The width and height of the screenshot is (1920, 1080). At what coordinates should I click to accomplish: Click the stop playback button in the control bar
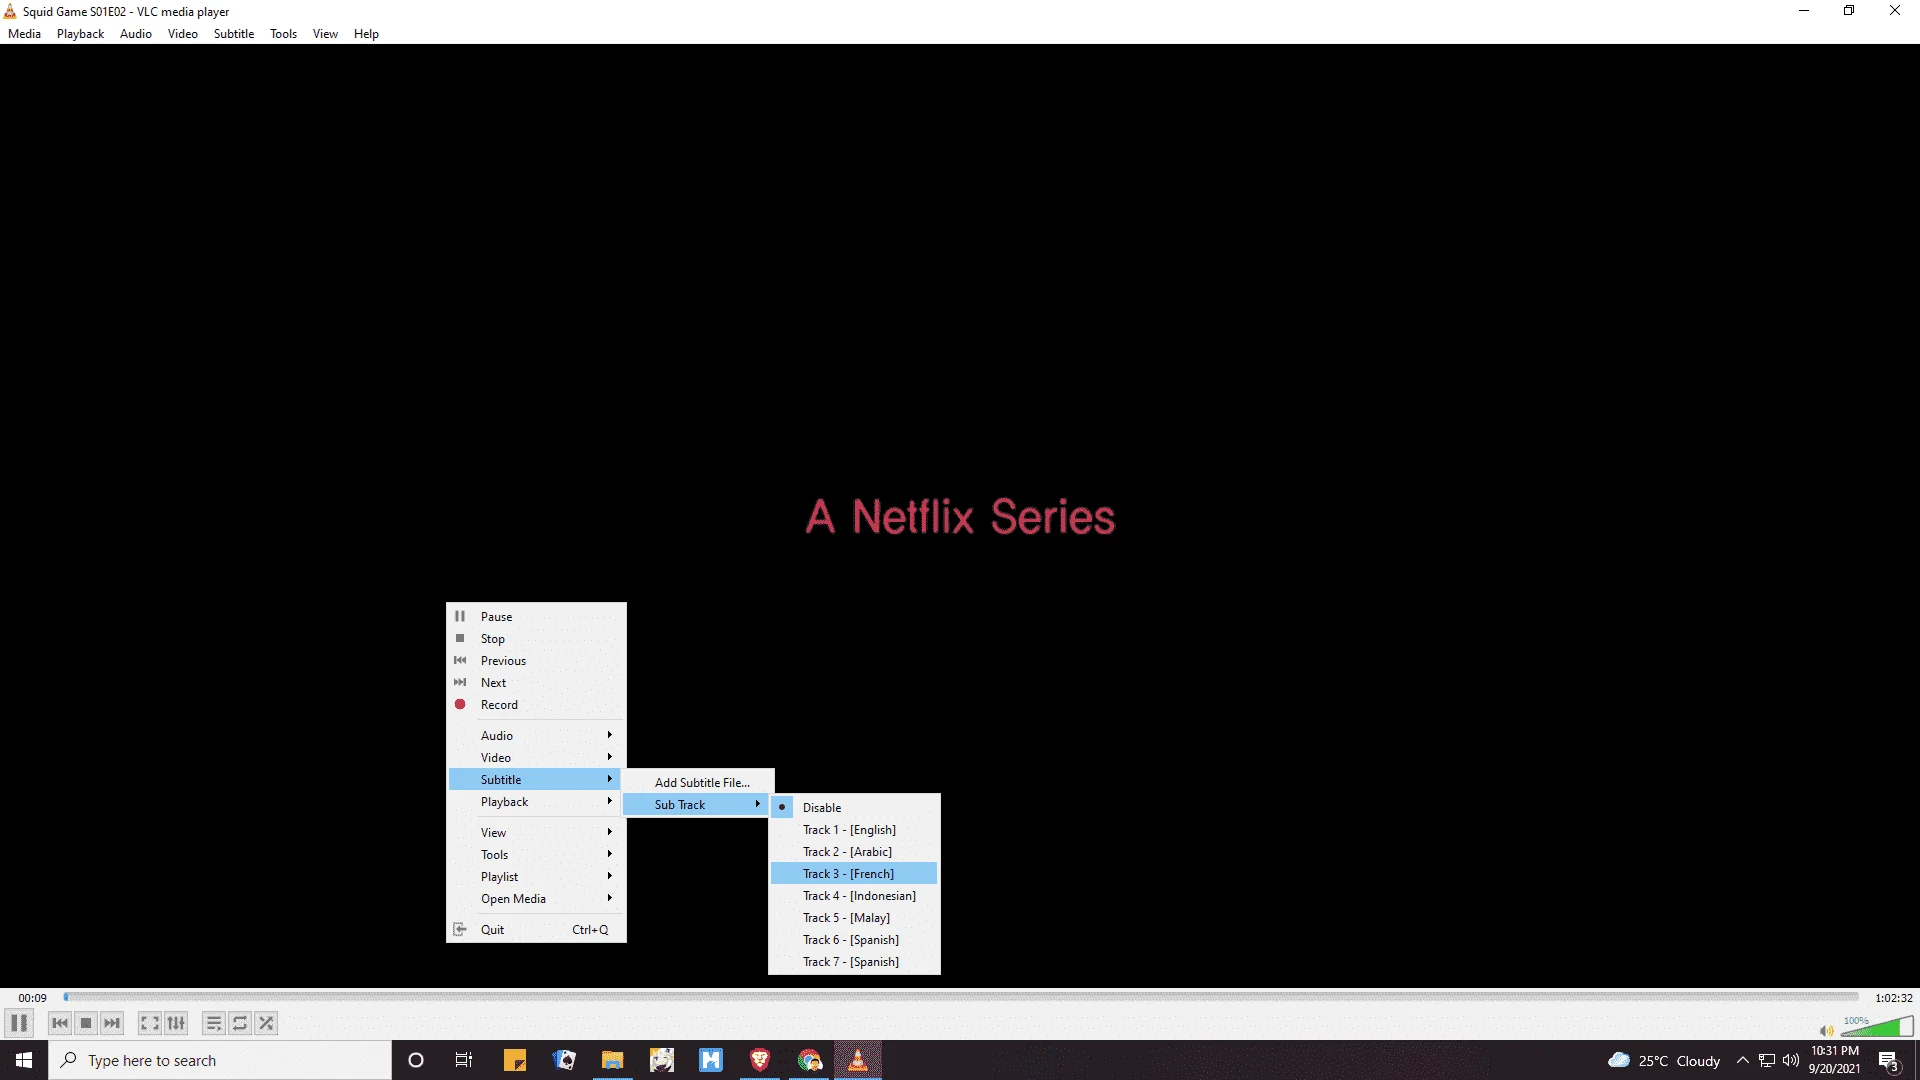pos(86,1023)
